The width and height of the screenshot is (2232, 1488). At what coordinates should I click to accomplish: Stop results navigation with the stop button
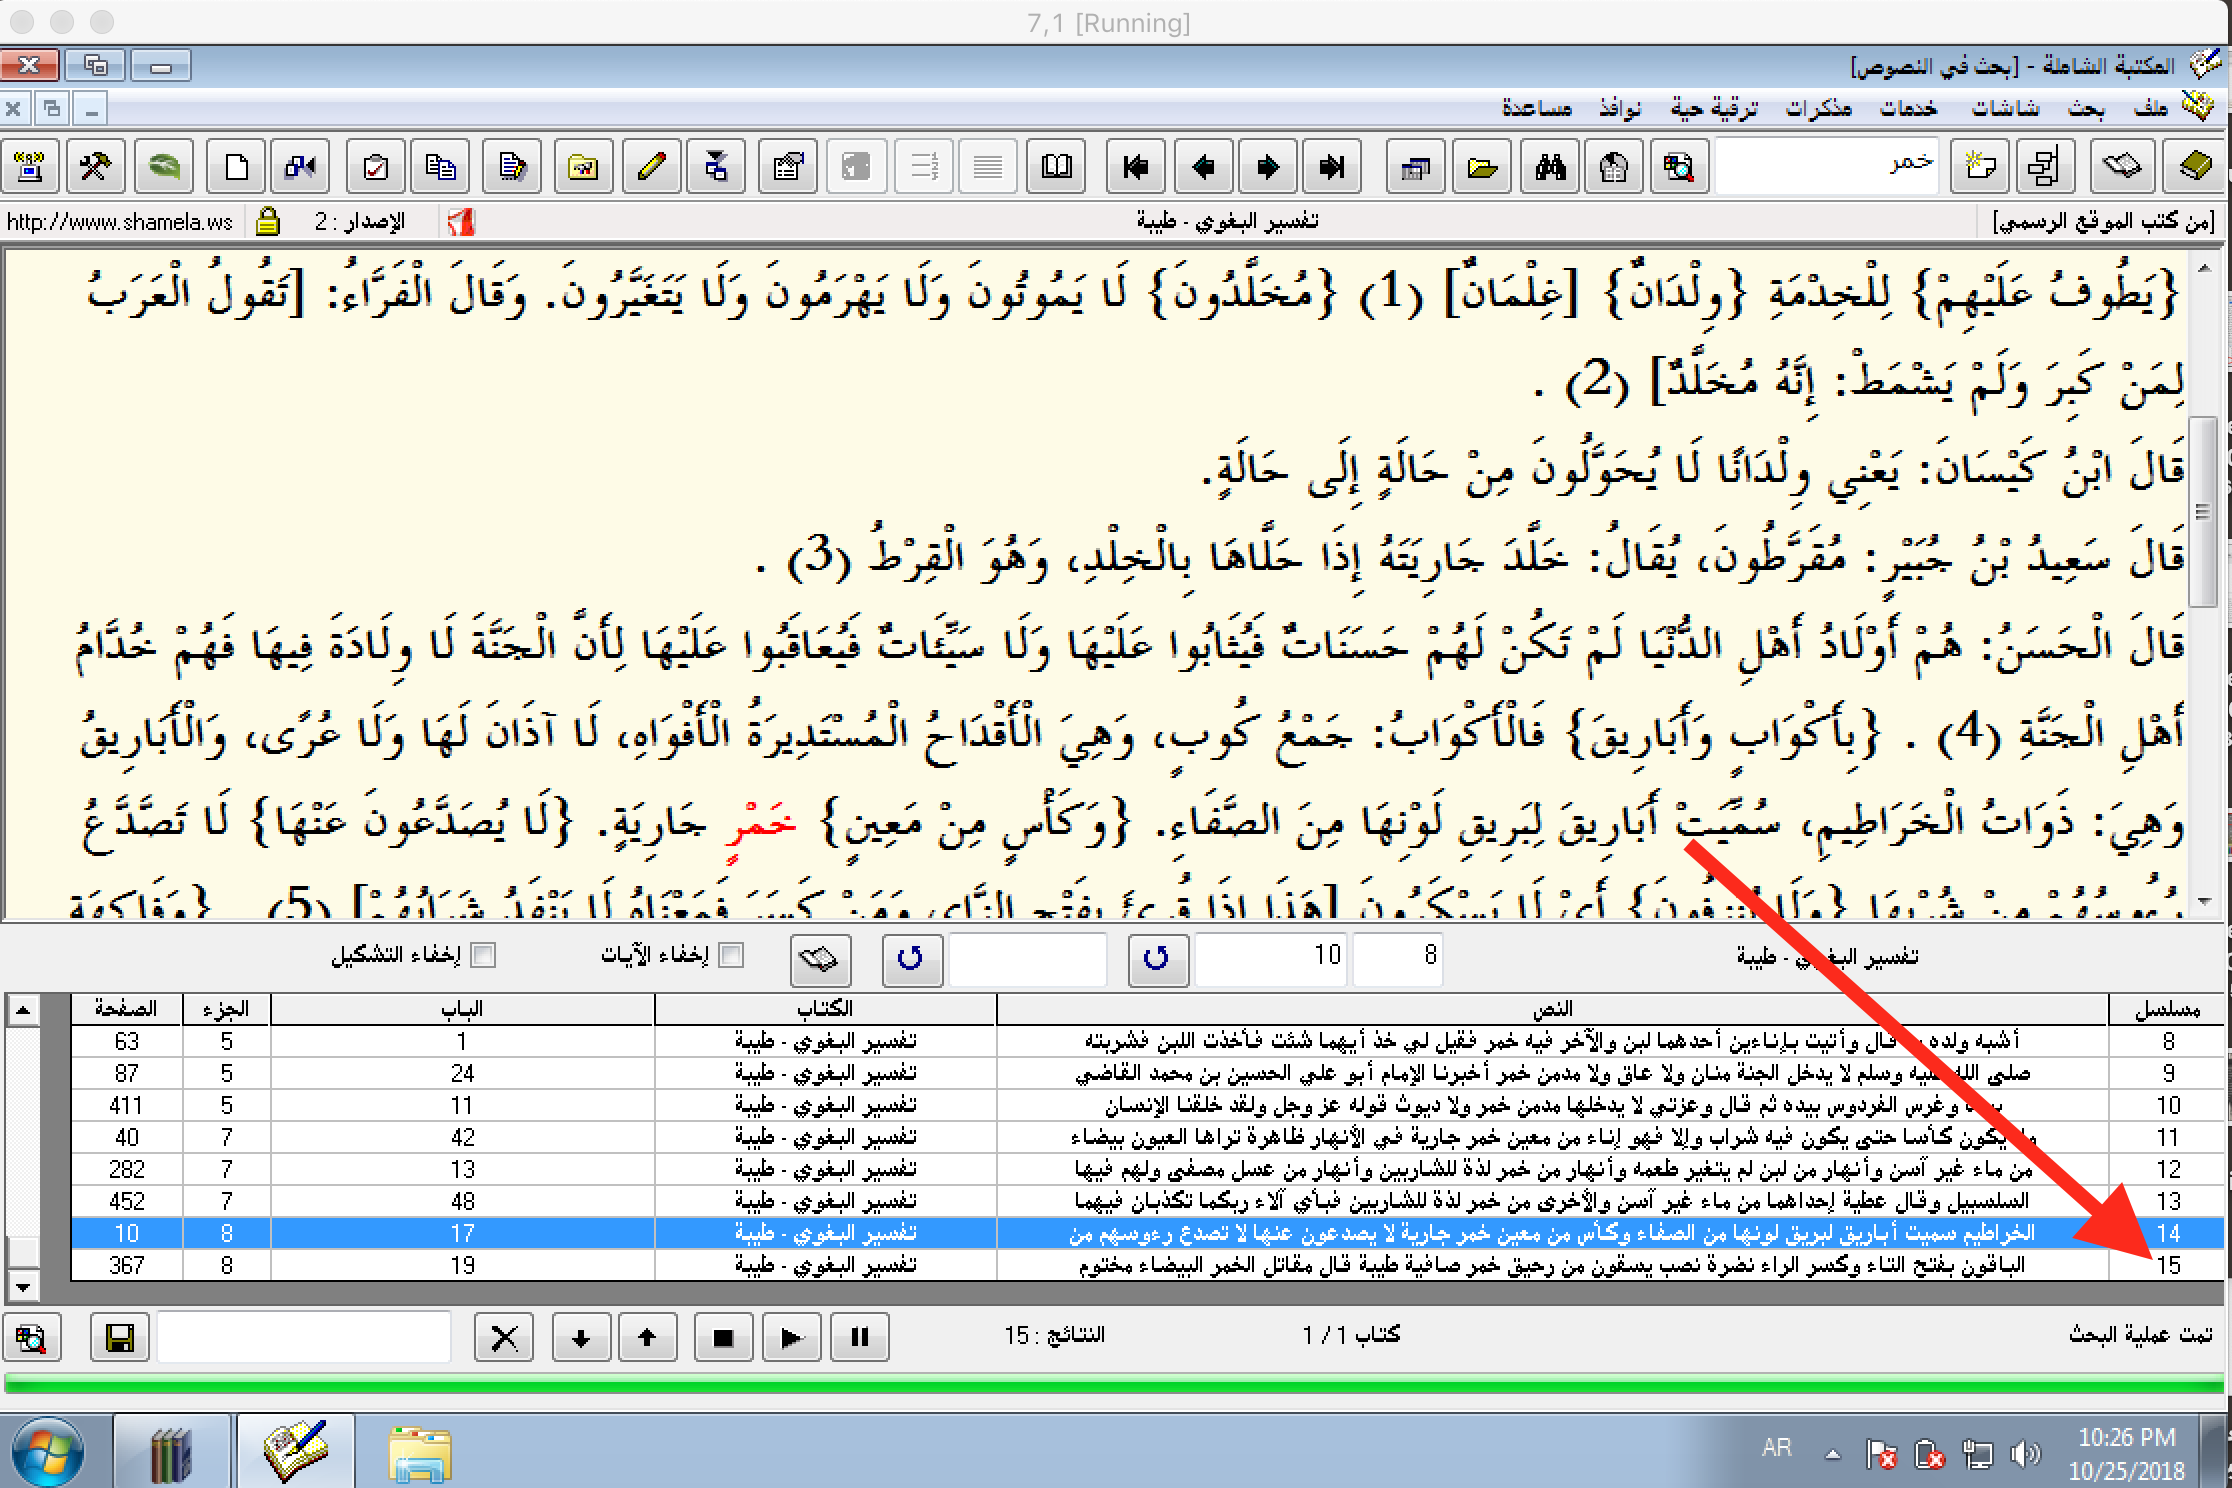tap(724, 1337)
